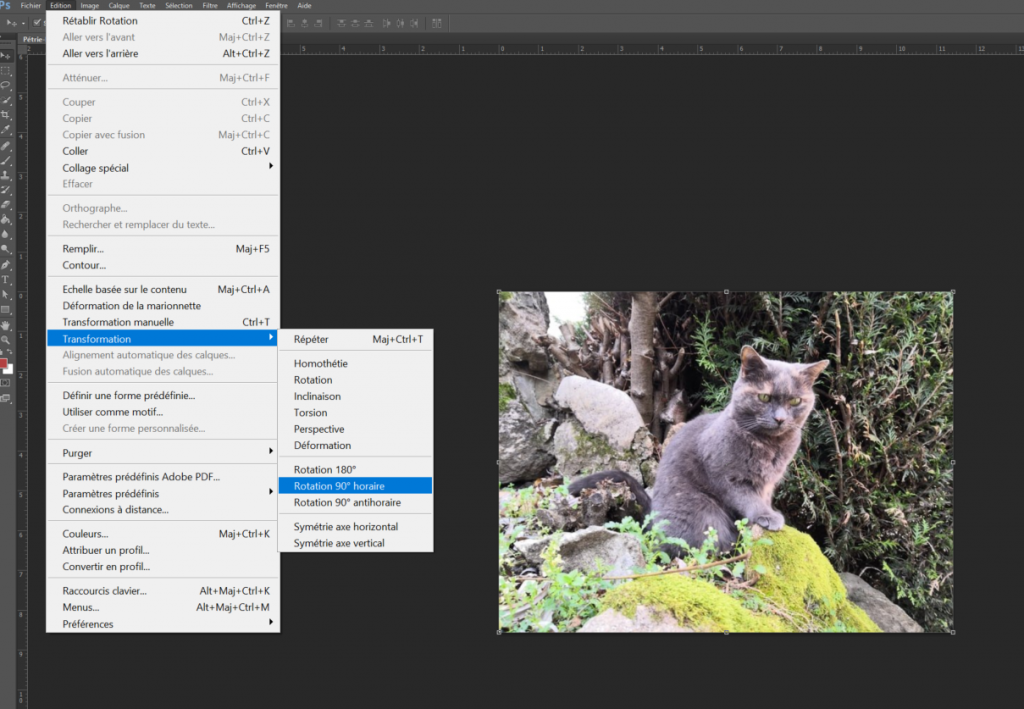Image resolution: width=1024 pixels, height=709 pixels.
Task: Select the Hand tool
Action: click(x=6, y=325)
